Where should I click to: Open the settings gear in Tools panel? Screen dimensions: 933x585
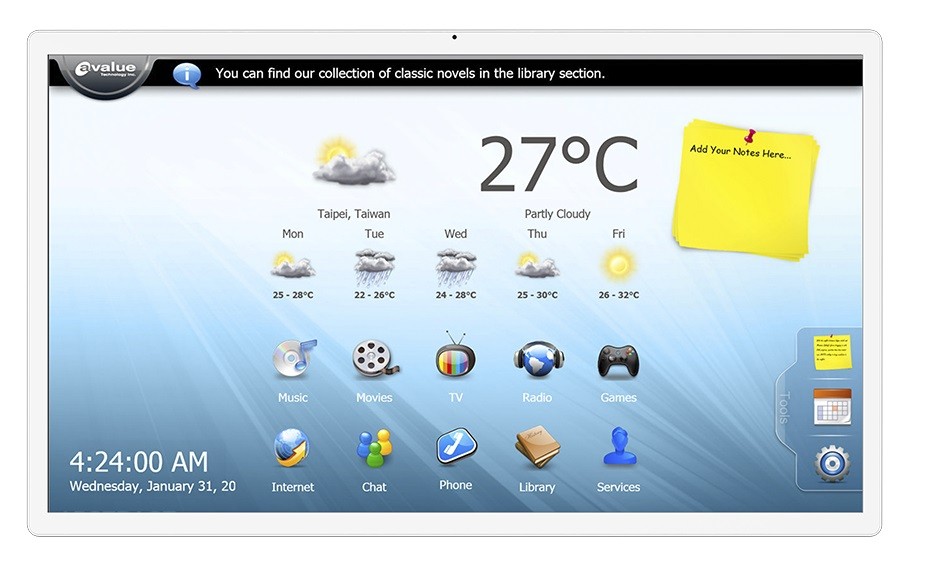[832, 463]
